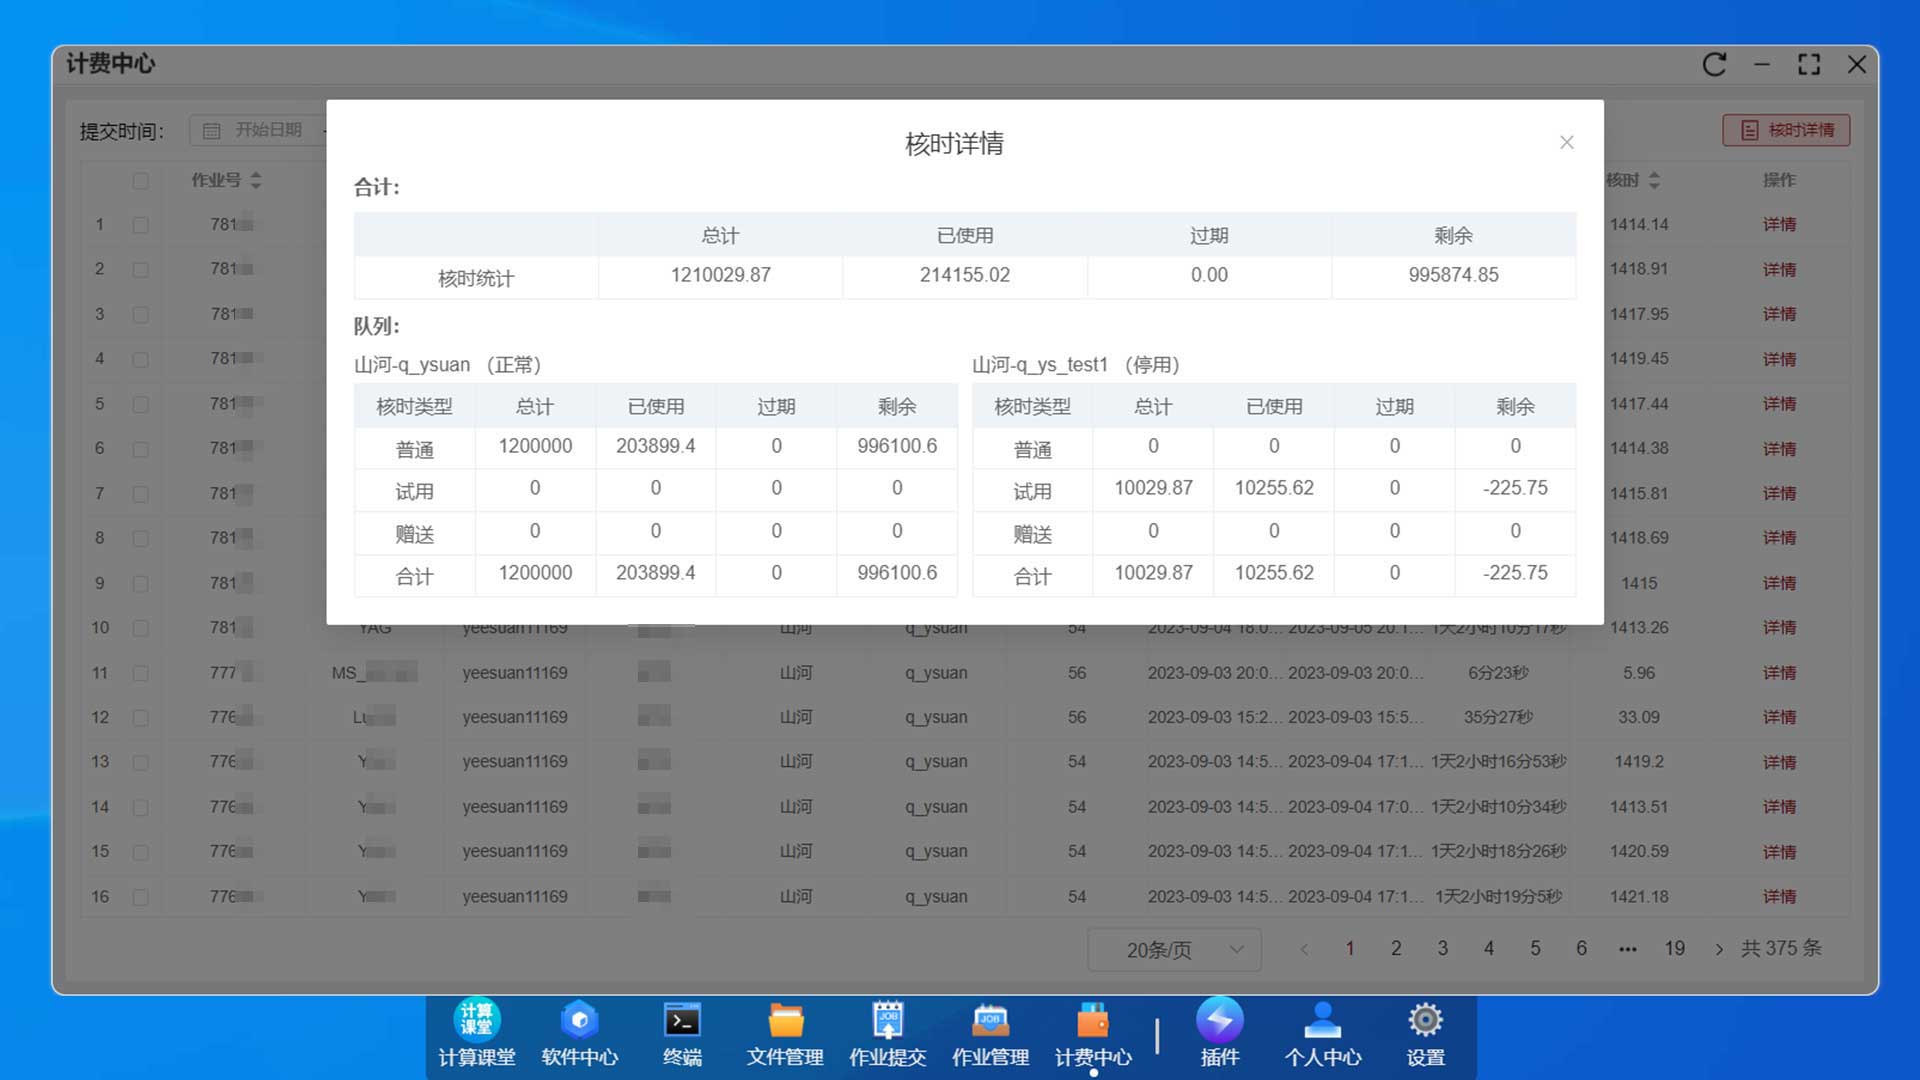Click the 核时详情 button
The height and width of the screenshot is (1080, 1920).
1786,130
